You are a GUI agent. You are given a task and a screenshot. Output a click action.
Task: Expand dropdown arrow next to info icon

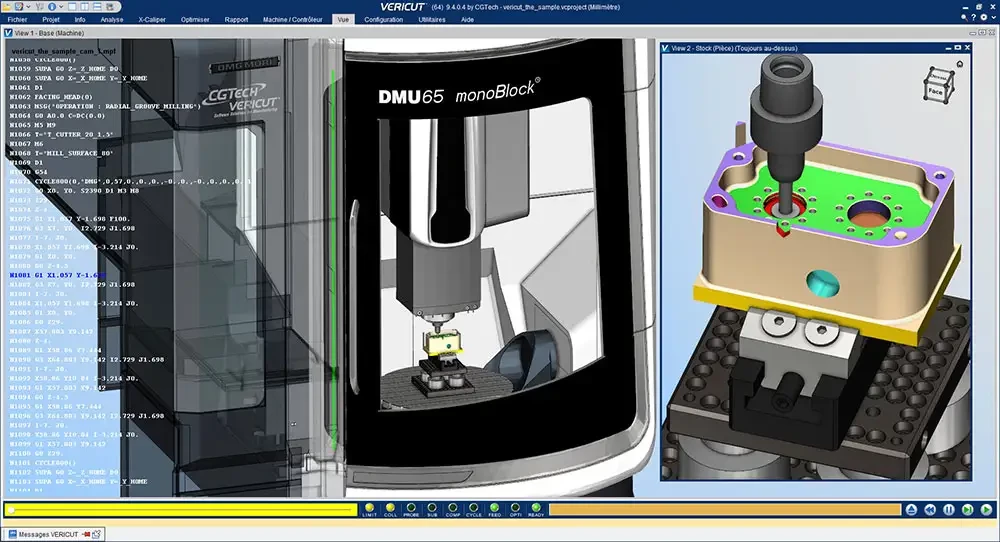[61, 6]
